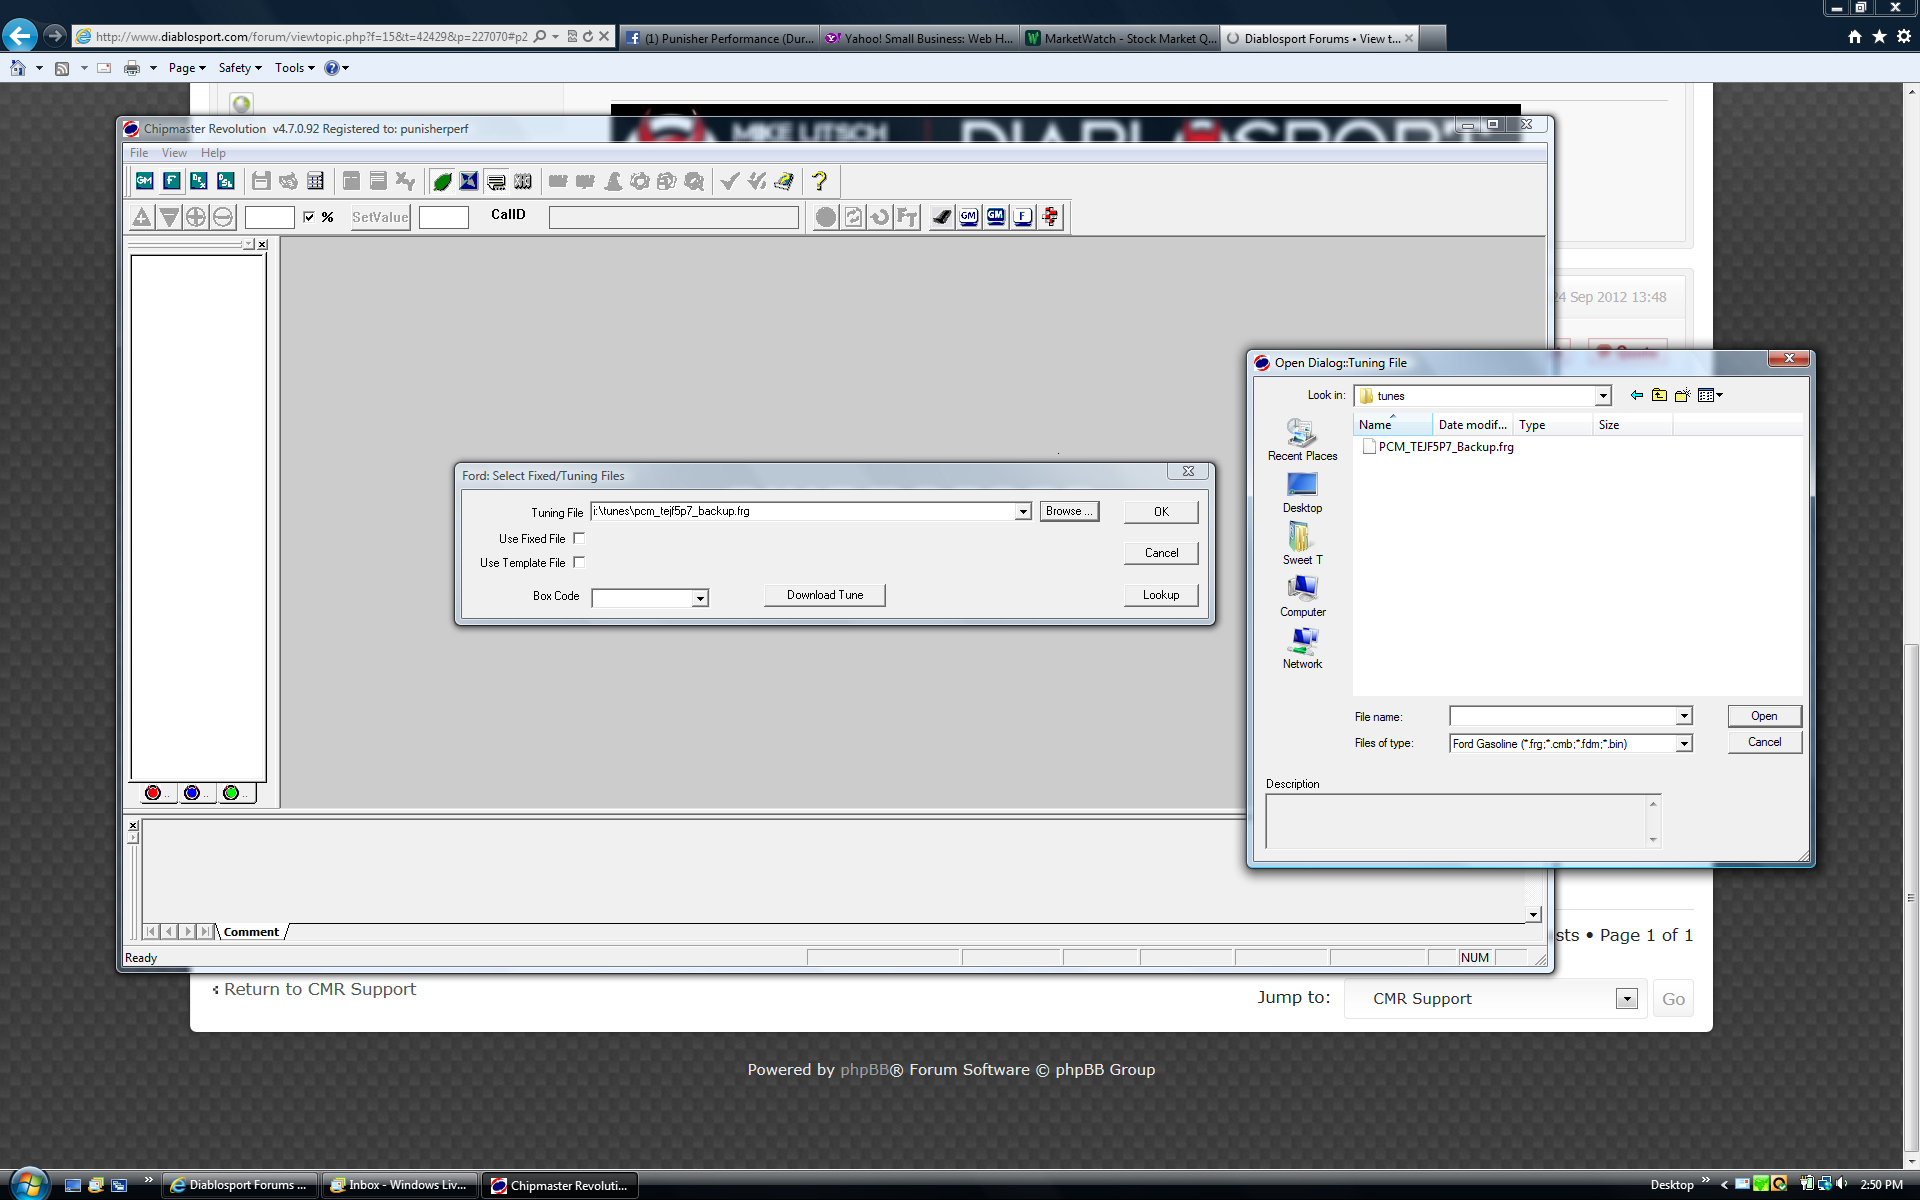
Task: Create new folder in Open Dialog
Action: coord(1683,395)
